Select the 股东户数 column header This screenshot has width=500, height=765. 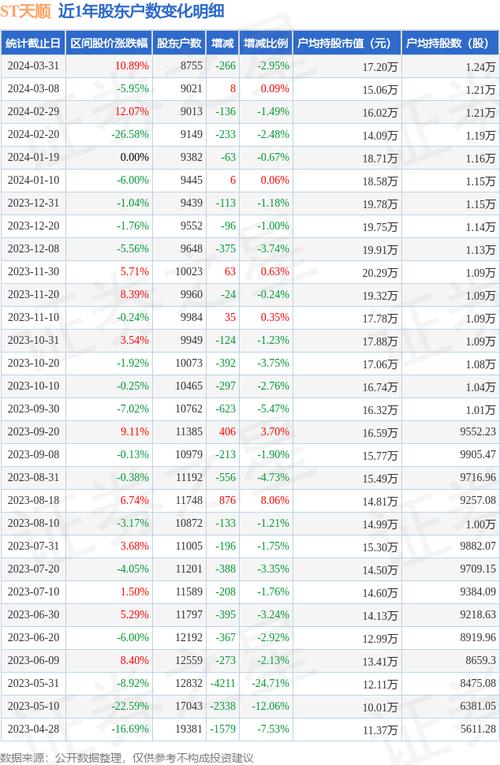(179, 43)
